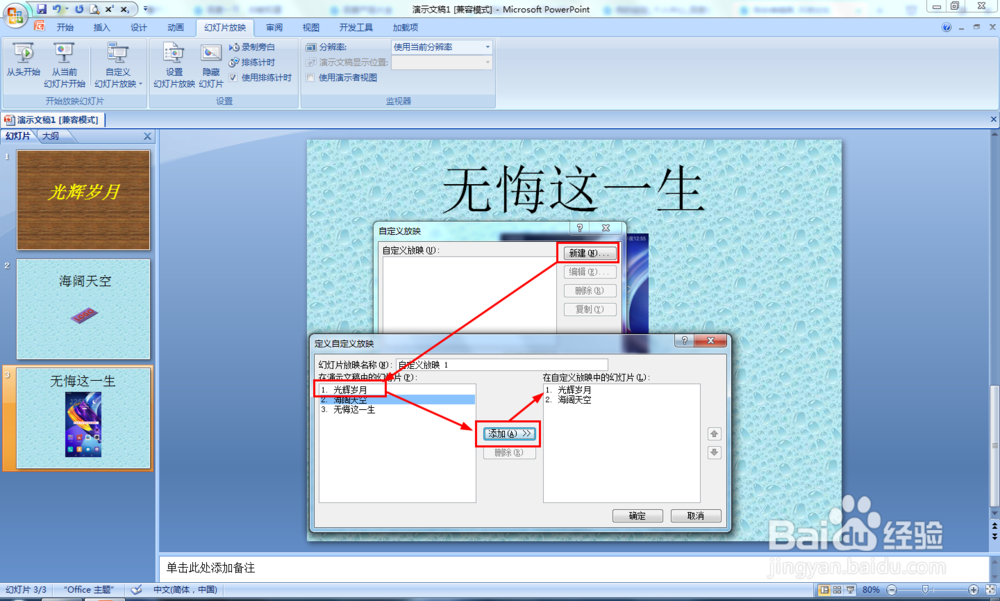
Task: Apply superscript from quick access toolbar
Action: pyautogui.click(x=110, y=9)
